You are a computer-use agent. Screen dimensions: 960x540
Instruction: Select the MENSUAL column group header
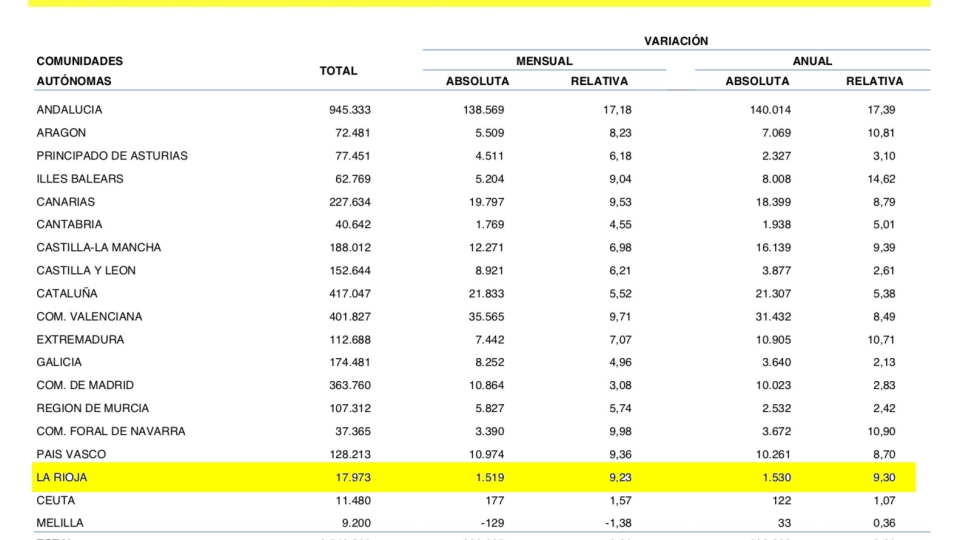coord(544,61)
